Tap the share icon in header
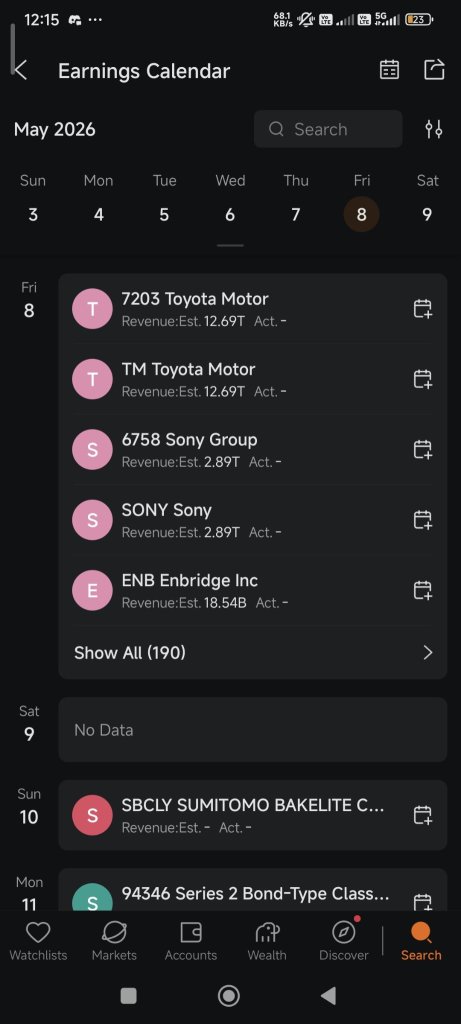This screenshot has height=1024, width=461. (x=434, y=70)
